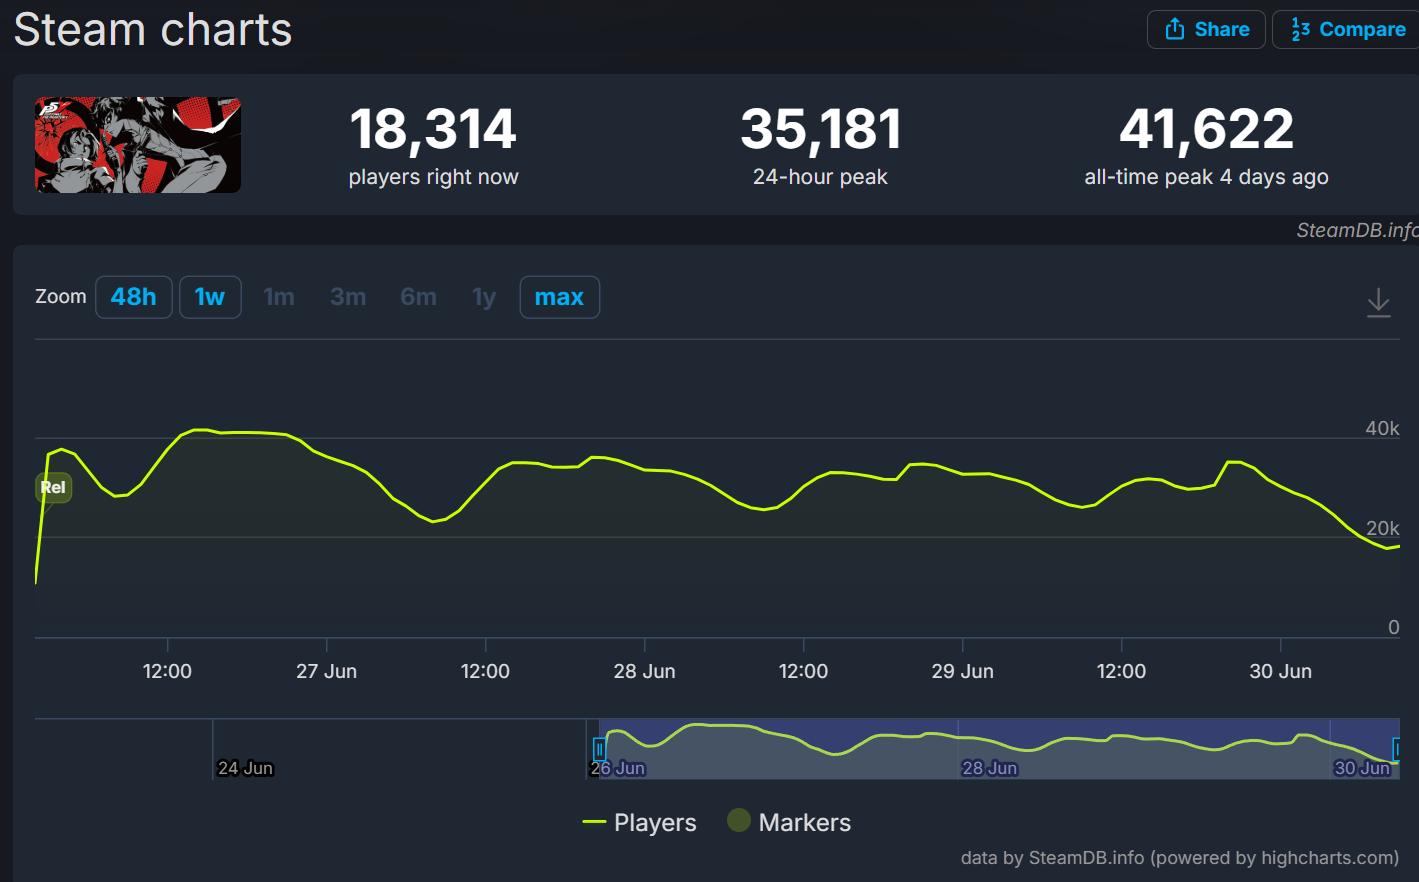
Task: Click the data by SteamDB.info credit
Action: pyautogui.click(x=1180, y=858)
